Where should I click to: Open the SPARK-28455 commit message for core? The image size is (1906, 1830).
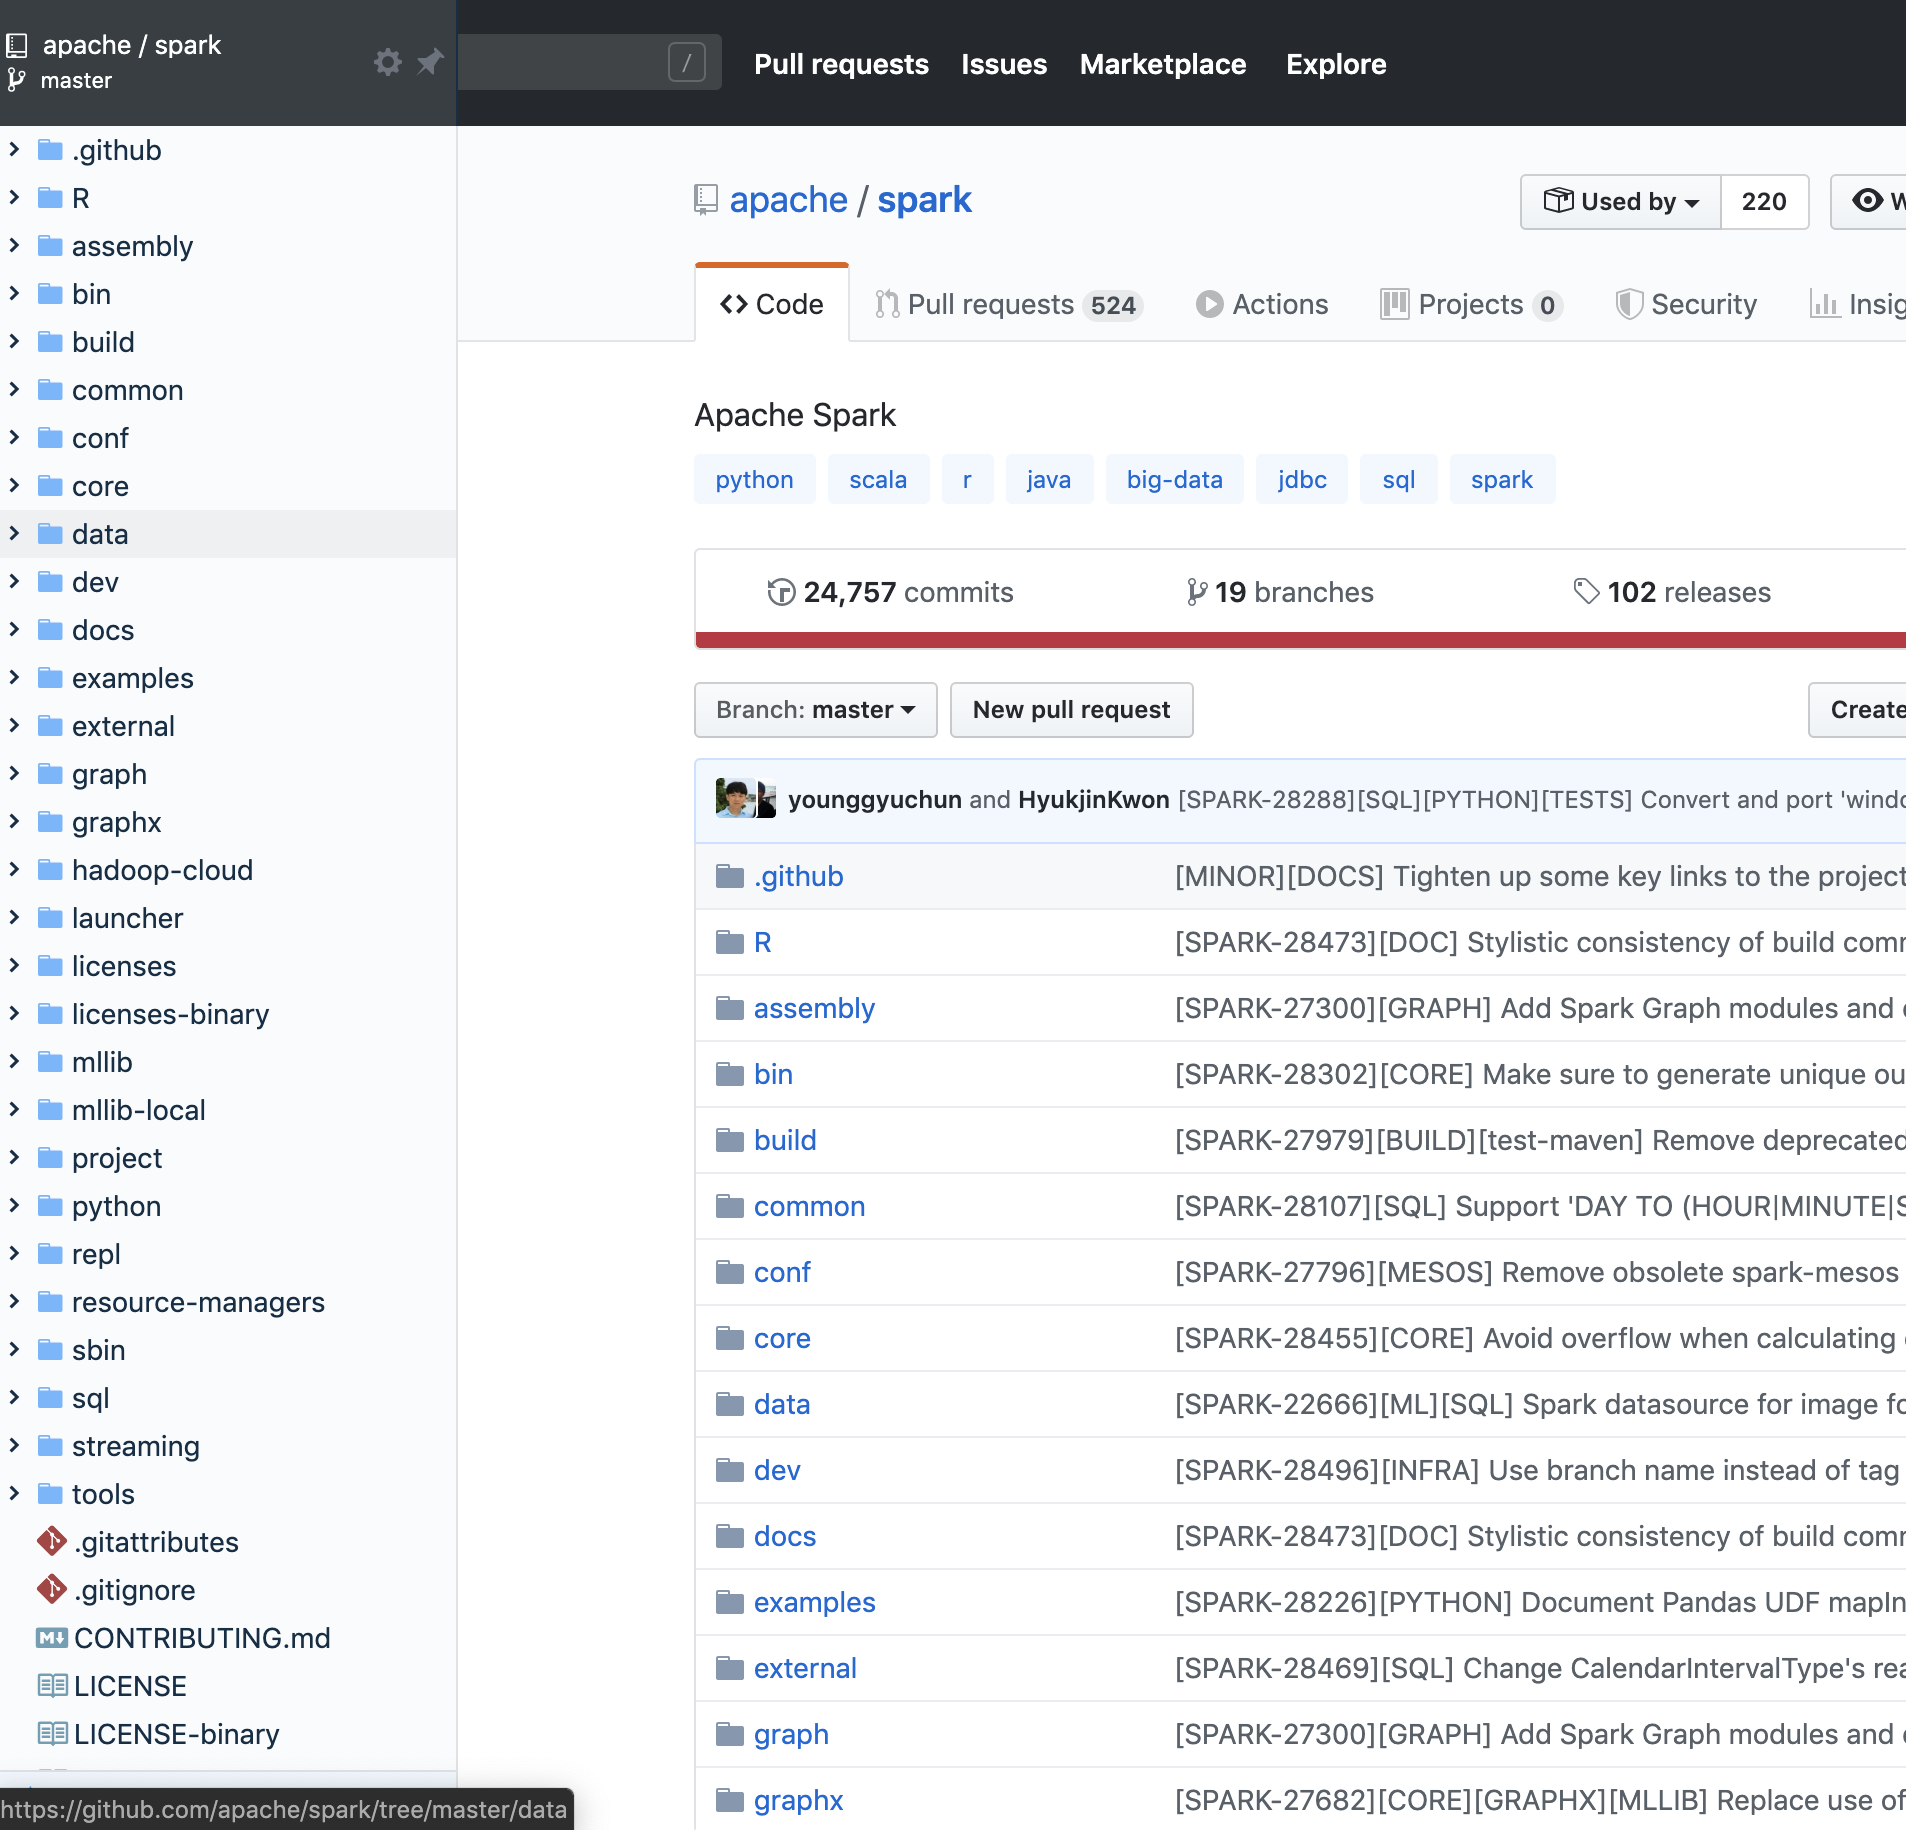[x=1540, y=1338]
